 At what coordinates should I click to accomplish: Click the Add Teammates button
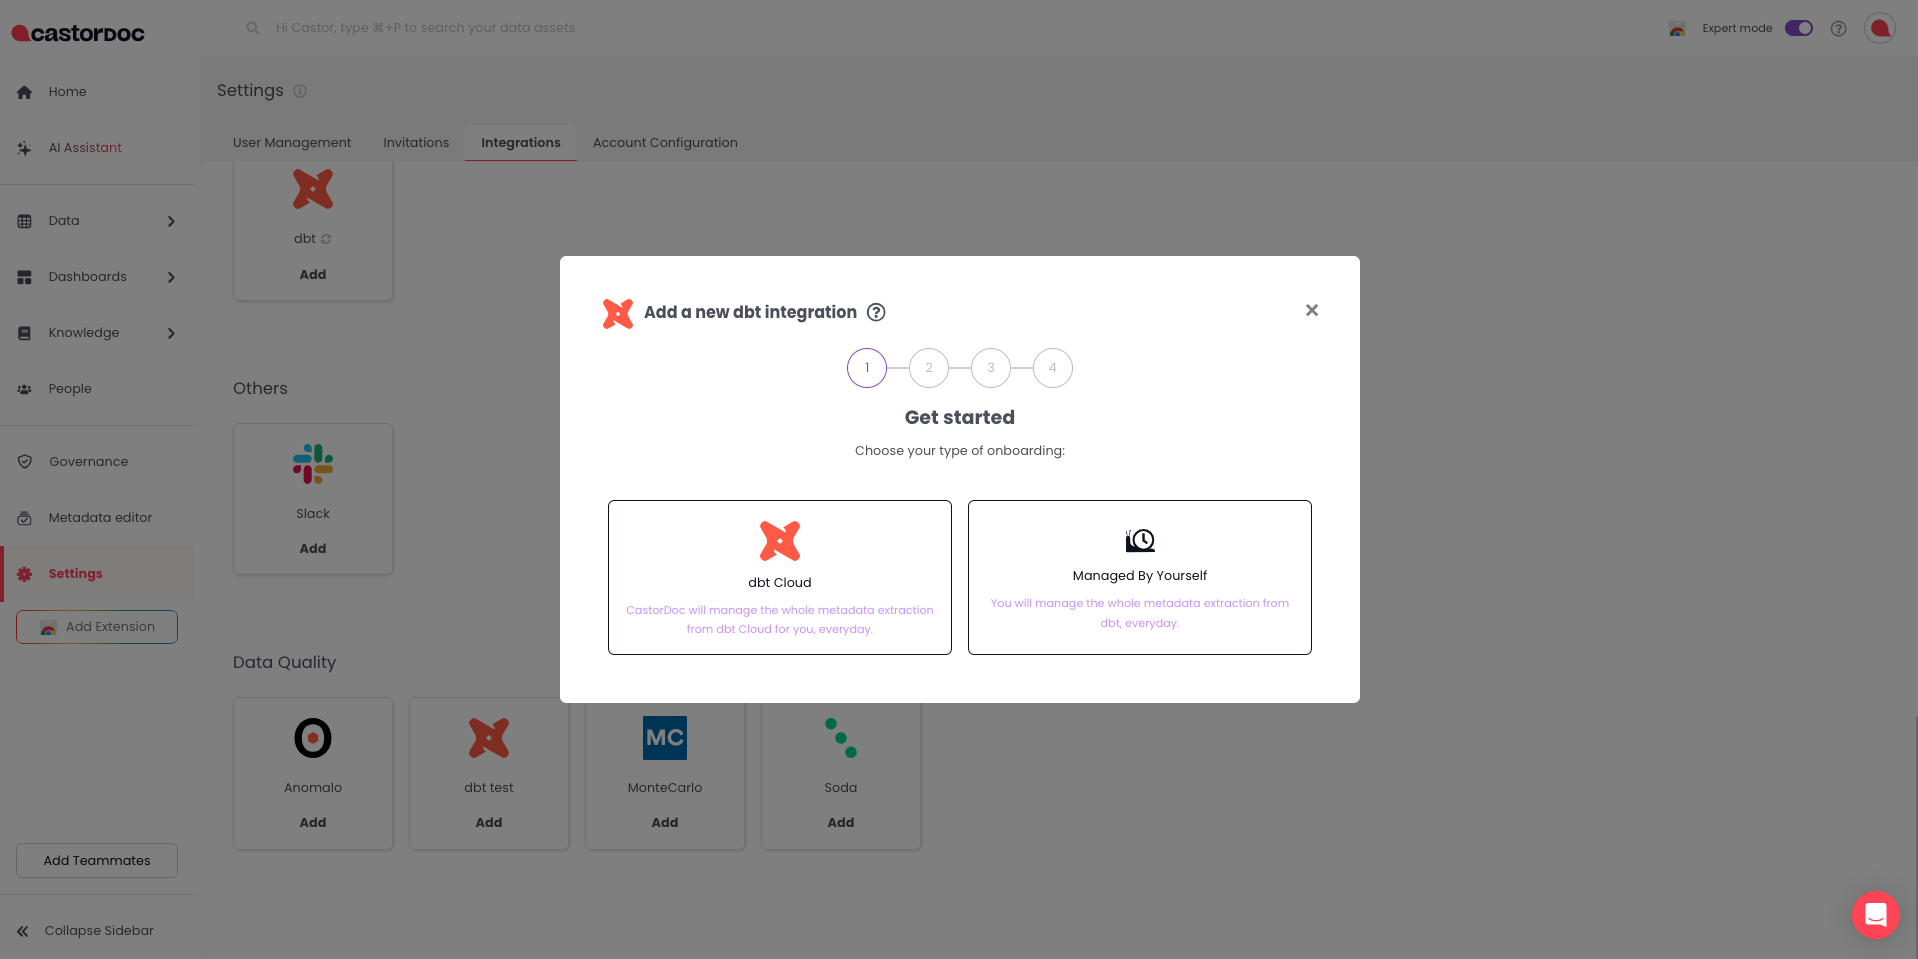point(97,861)
